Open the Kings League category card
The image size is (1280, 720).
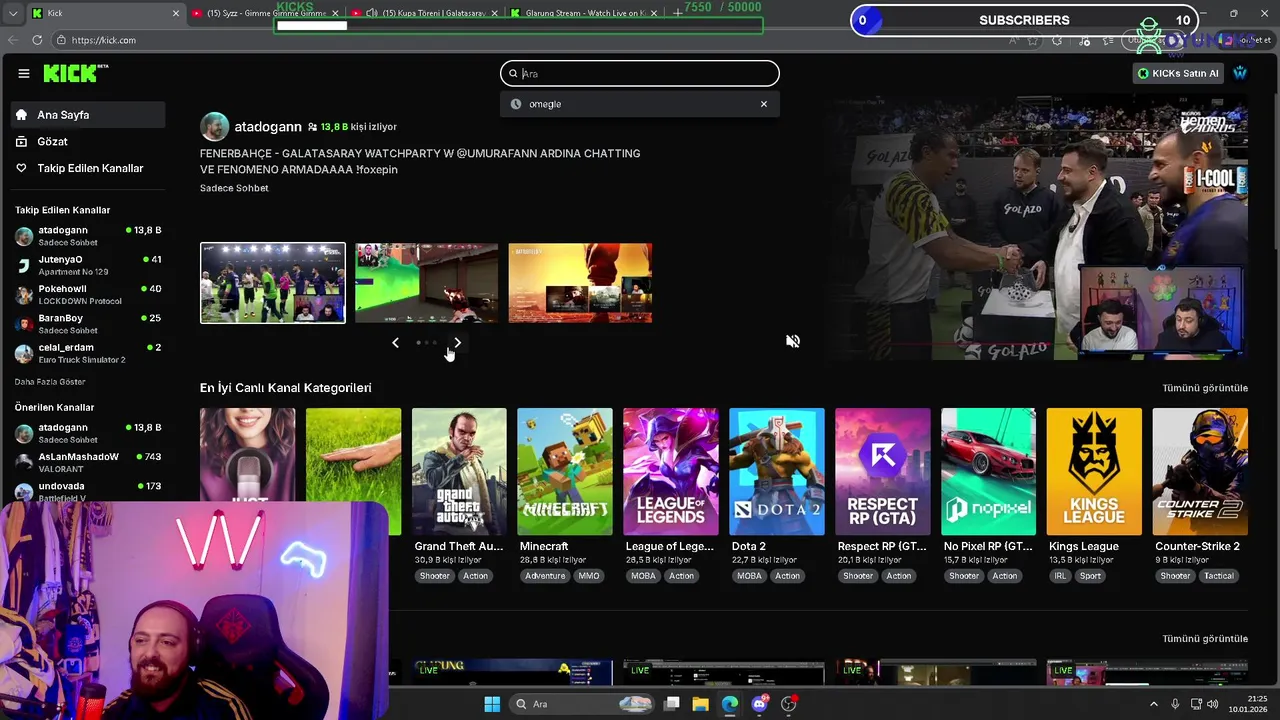1094,471
